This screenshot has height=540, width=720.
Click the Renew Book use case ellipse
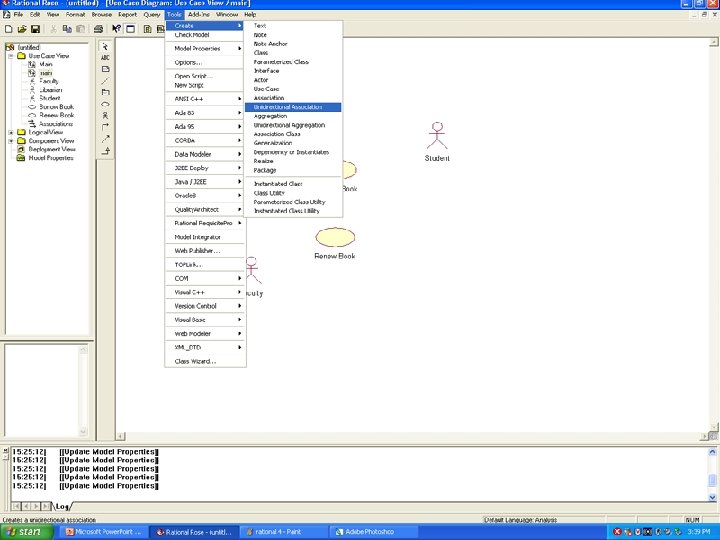(335, 237)
